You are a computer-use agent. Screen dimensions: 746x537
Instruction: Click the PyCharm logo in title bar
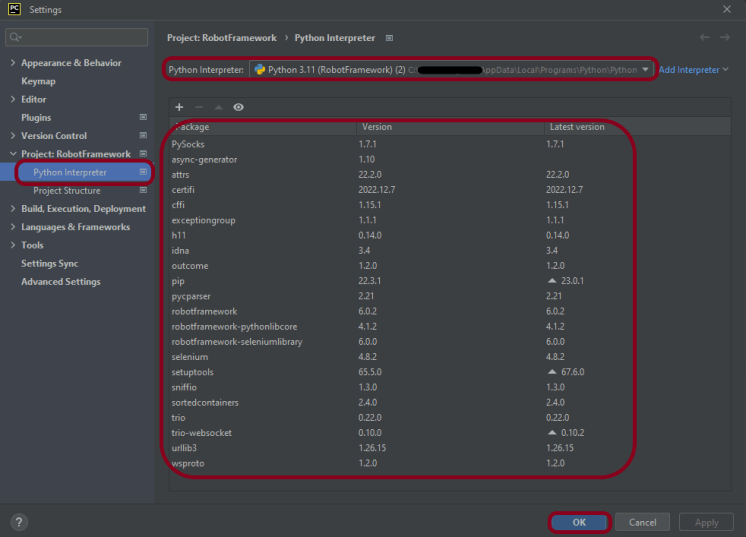[x=12, y=9]
